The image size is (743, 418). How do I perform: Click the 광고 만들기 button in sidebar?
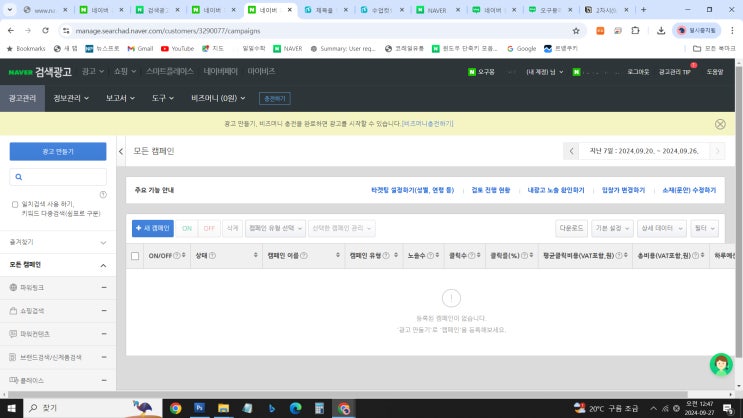coord(58,152)
